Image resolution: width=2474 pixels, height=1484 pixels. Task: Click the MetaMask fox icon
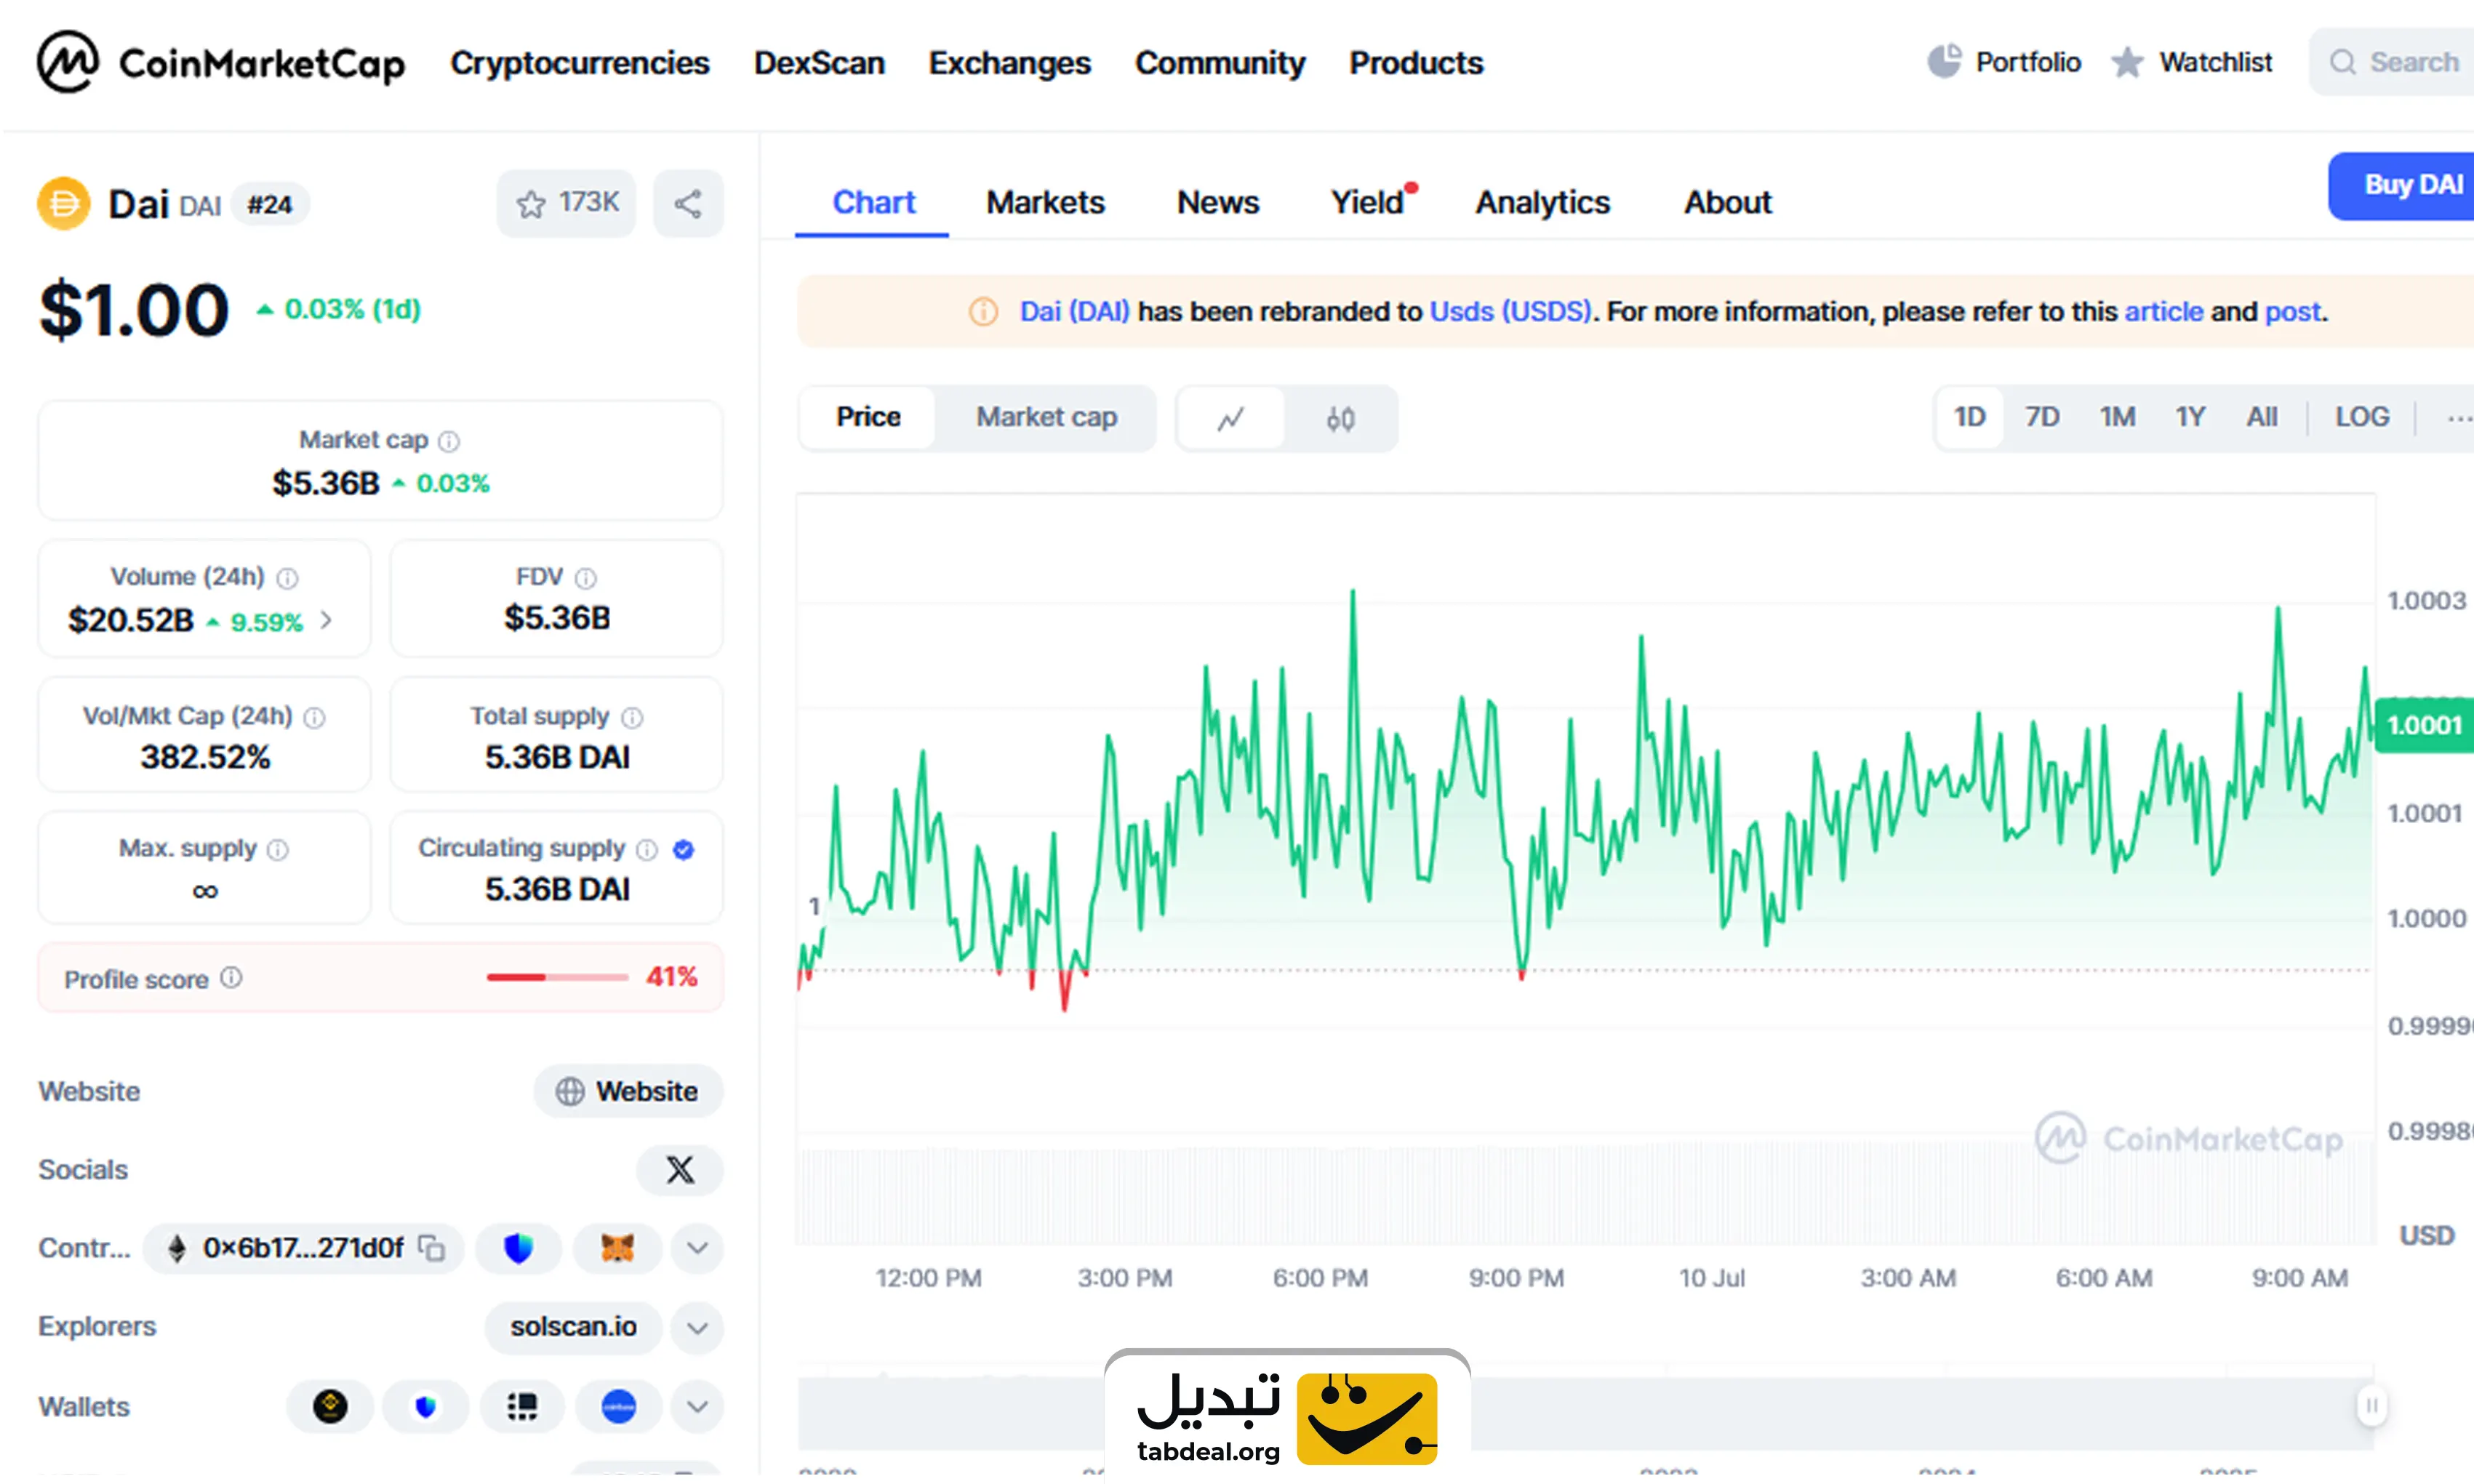click(x=617, y=1248)
